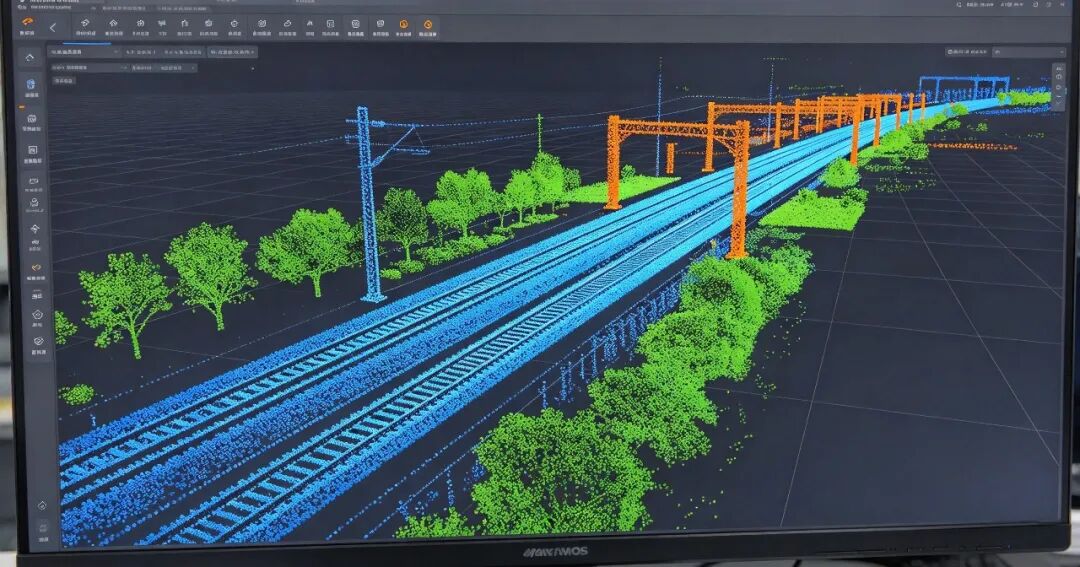Select the sixth left sidebar icon
The height and width of the screenshot is (567, 1080).
click(34, 203)
